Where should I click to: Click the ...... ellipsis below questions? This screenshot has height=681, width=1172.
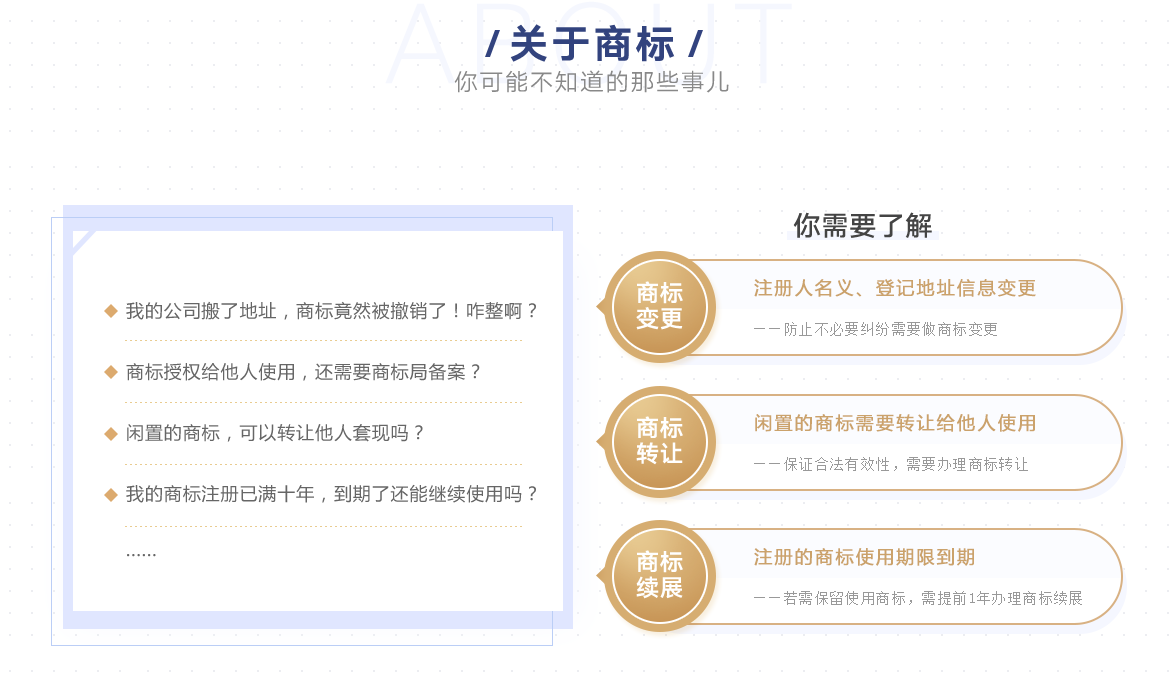[141, 552]
